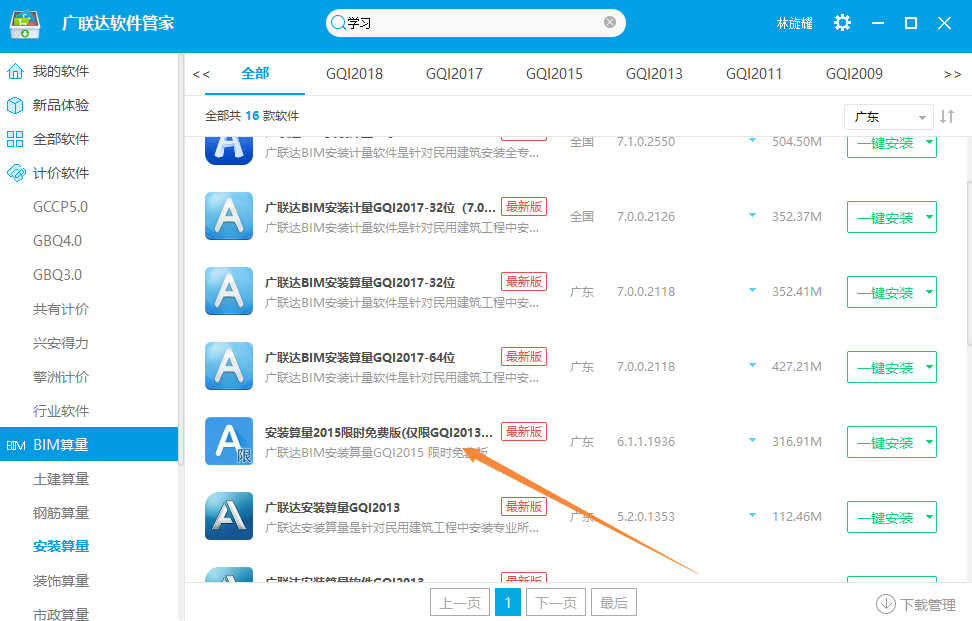Switch to the GQI2018 tab
Viewport: 972px width, 621px height.
coord(355,74)
